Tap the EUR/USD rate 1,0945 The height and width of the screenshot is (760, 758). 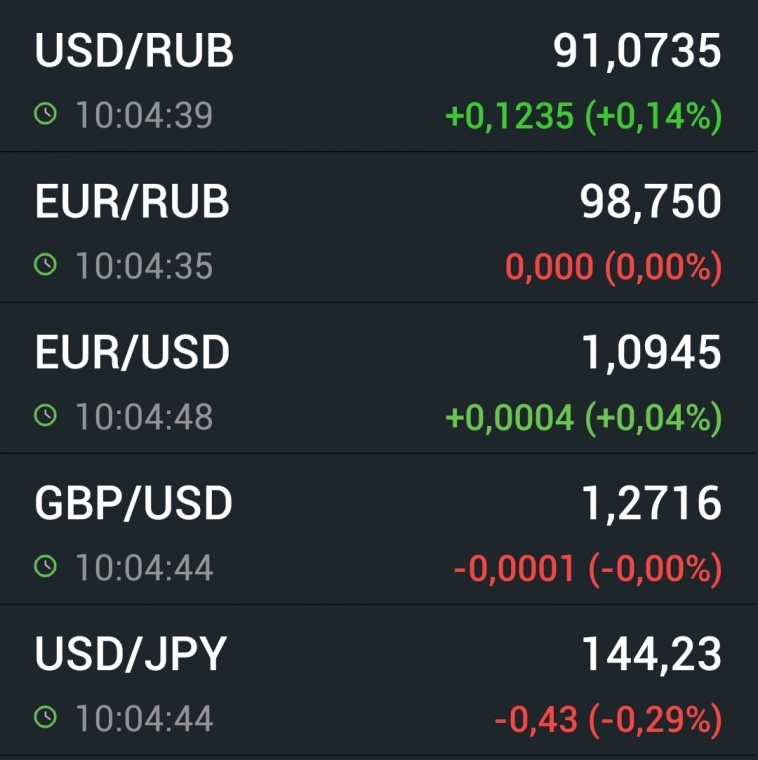(x=650, y=352)
